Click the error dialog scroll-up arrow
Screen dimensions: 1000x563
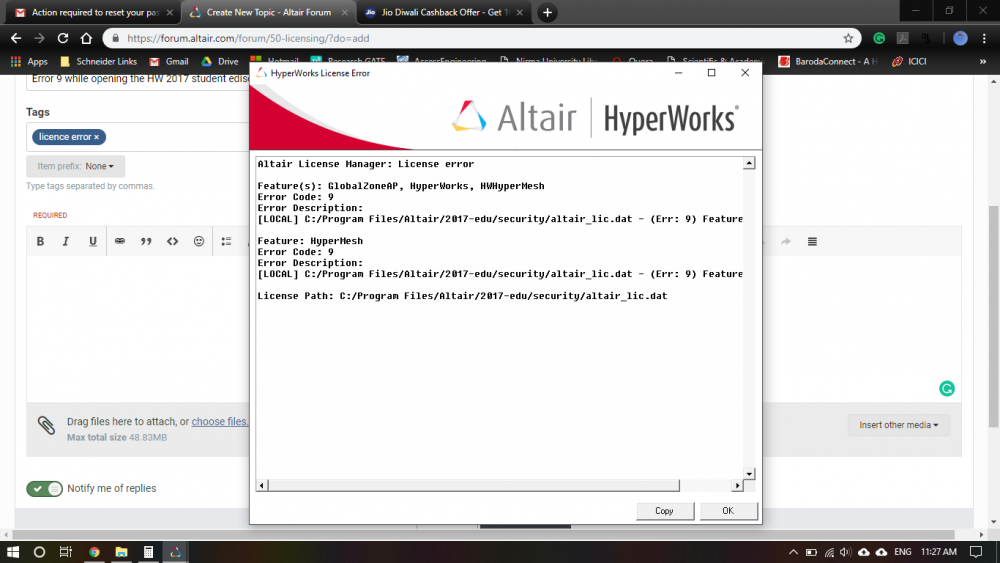(x=749, y=163)
